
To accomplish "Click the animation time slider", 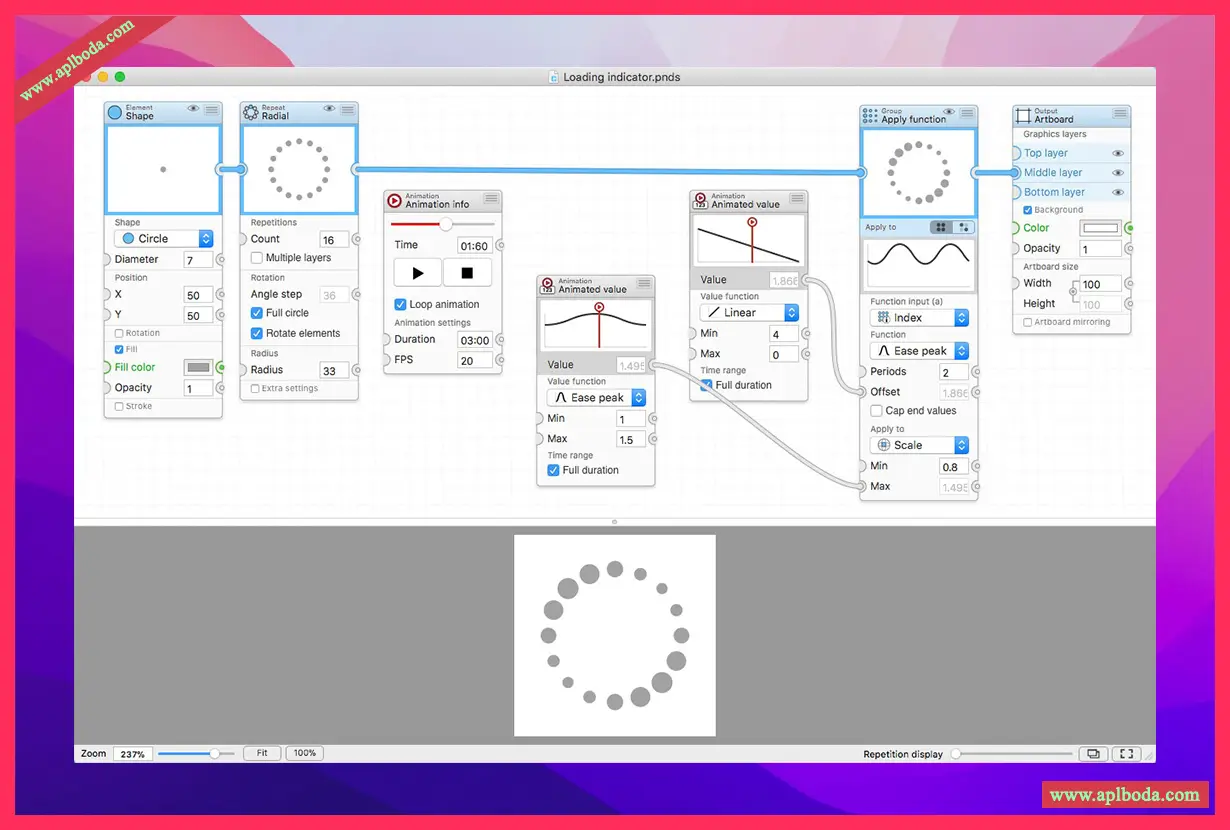I will click(x=443, y=224).
